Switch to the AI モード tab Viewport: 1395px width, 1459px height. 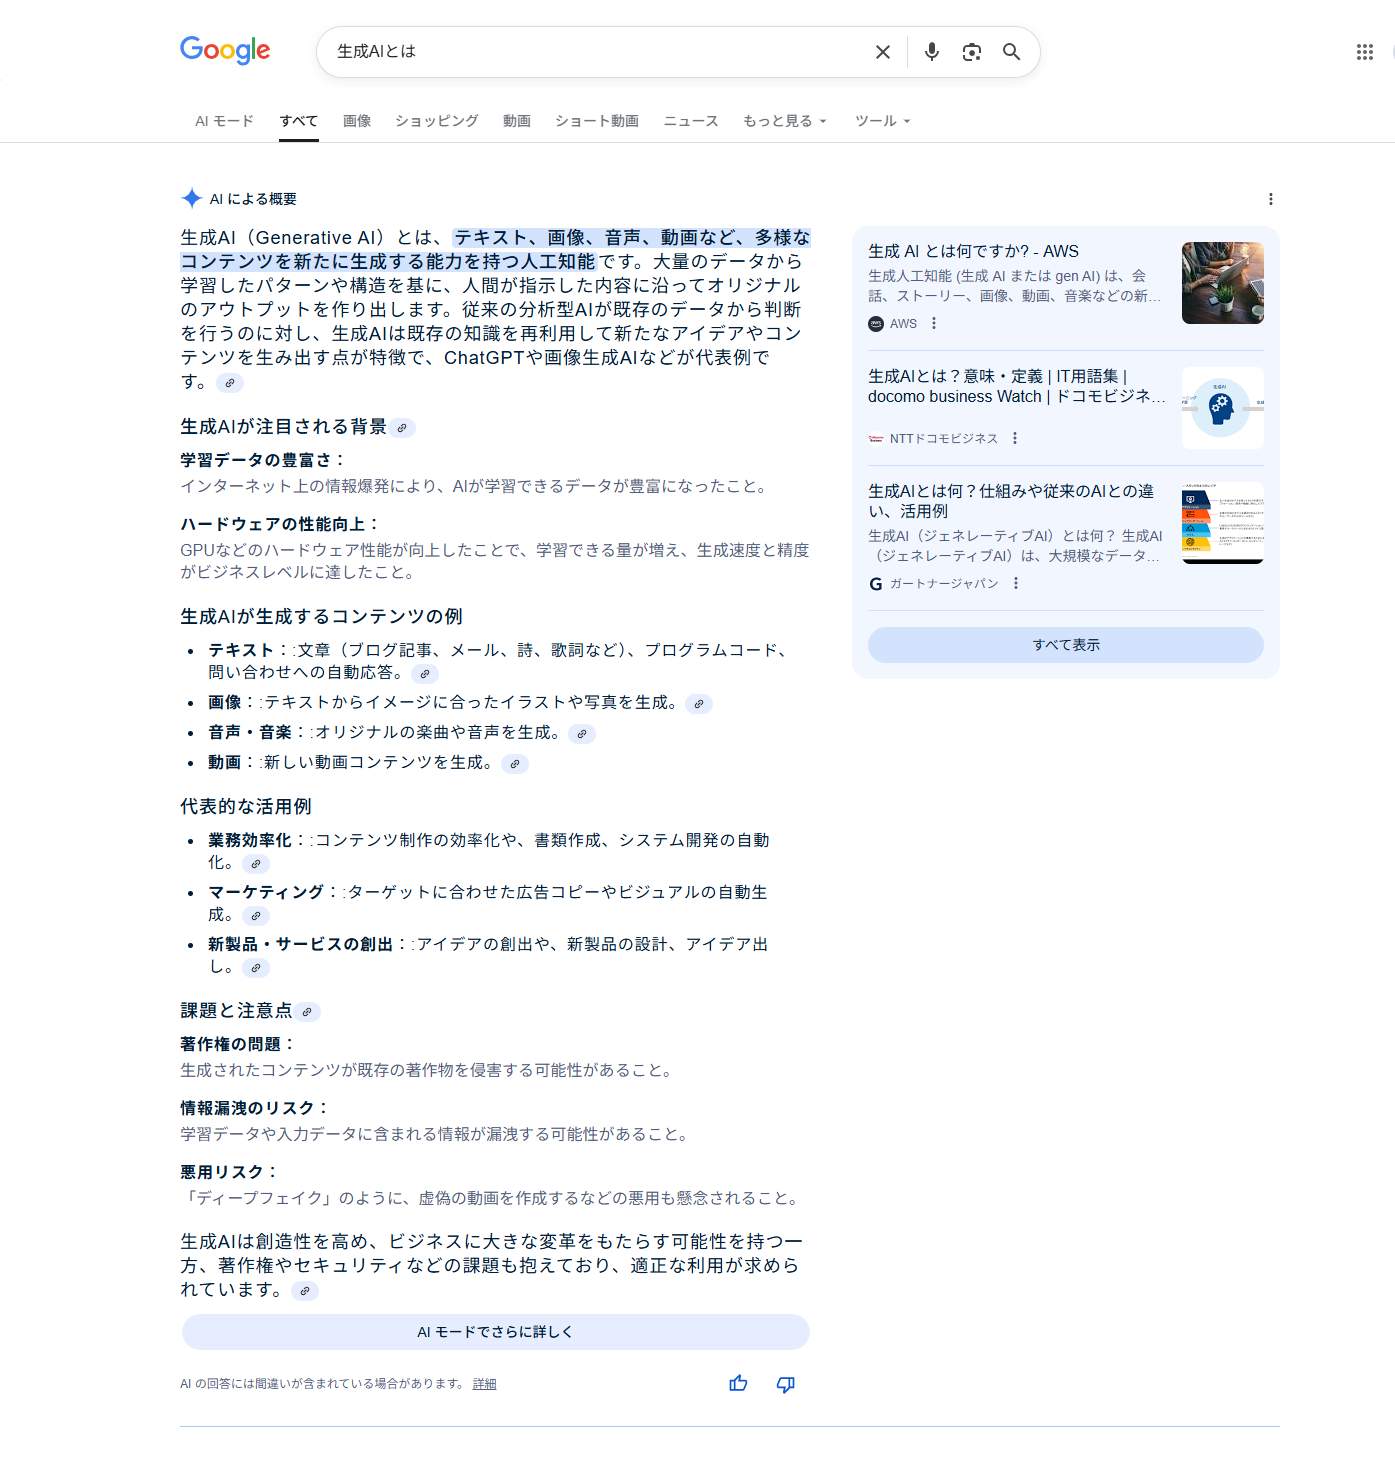[224, 121]
